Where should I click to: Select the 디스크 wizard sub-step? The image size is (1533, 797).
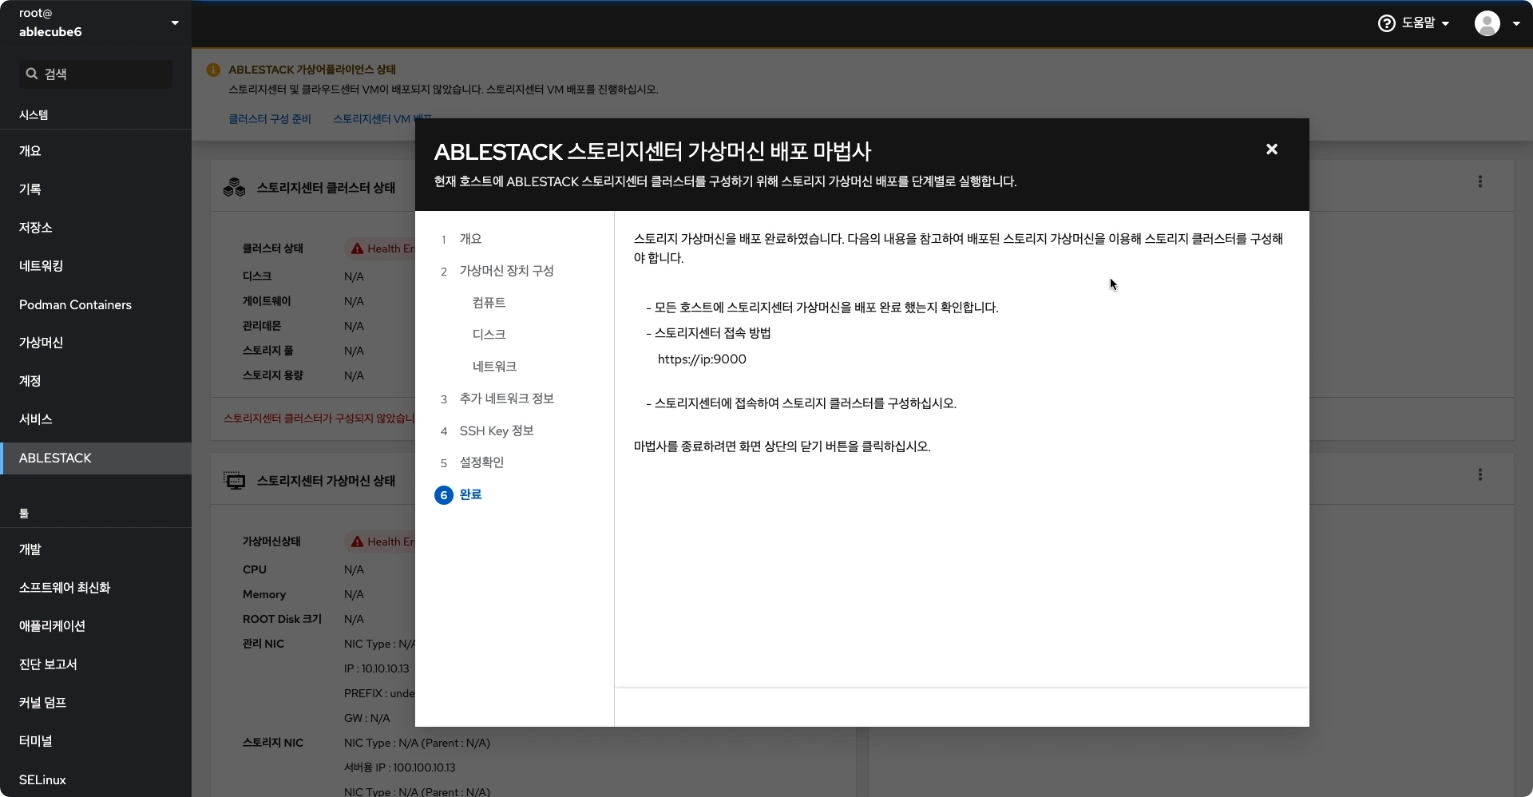tap(489, 335)
